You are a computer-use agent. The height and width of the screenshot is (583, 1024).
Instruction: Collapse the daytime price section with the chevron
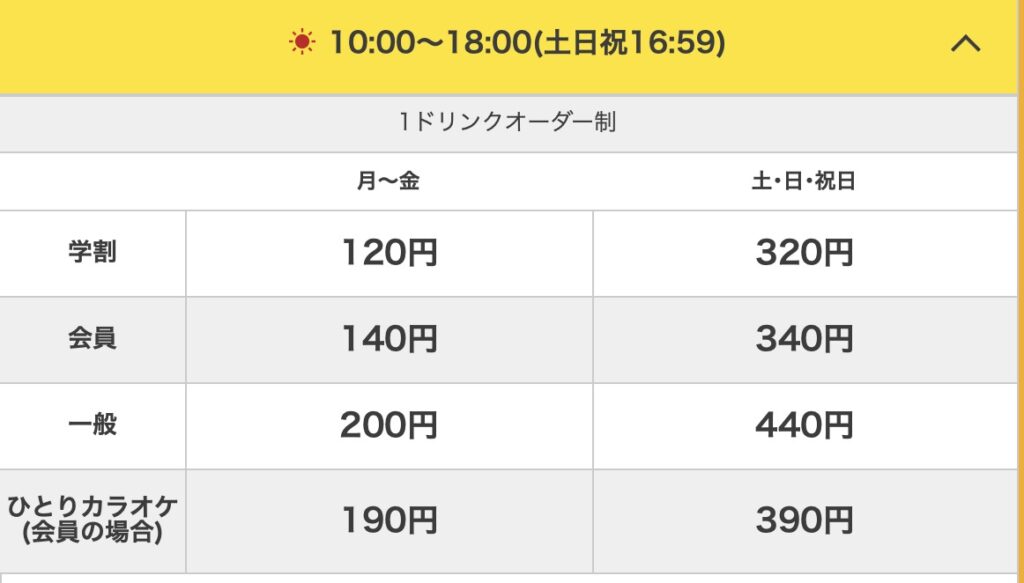coord(965,44)
